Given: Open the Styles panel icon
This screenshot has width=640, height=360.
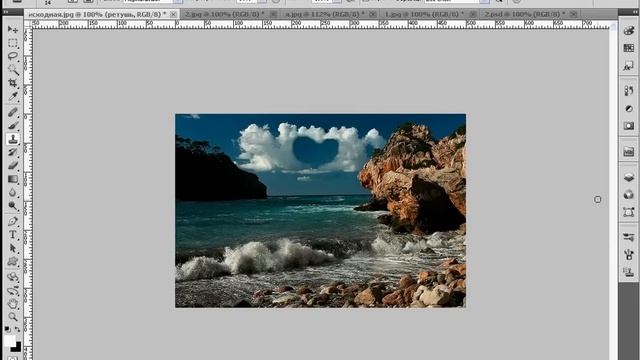Looking at the screenshot, I should [x=629, y=66].
